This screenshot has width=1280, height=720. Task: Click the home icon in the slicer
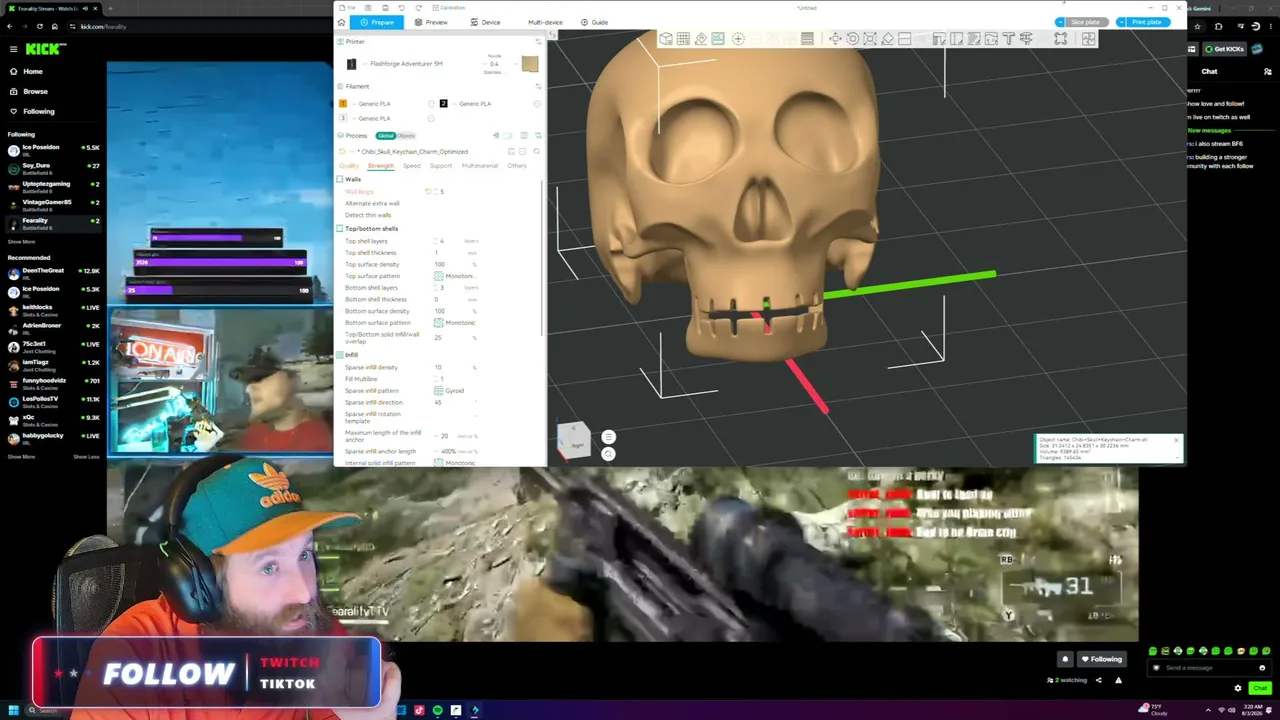point(341,22)
